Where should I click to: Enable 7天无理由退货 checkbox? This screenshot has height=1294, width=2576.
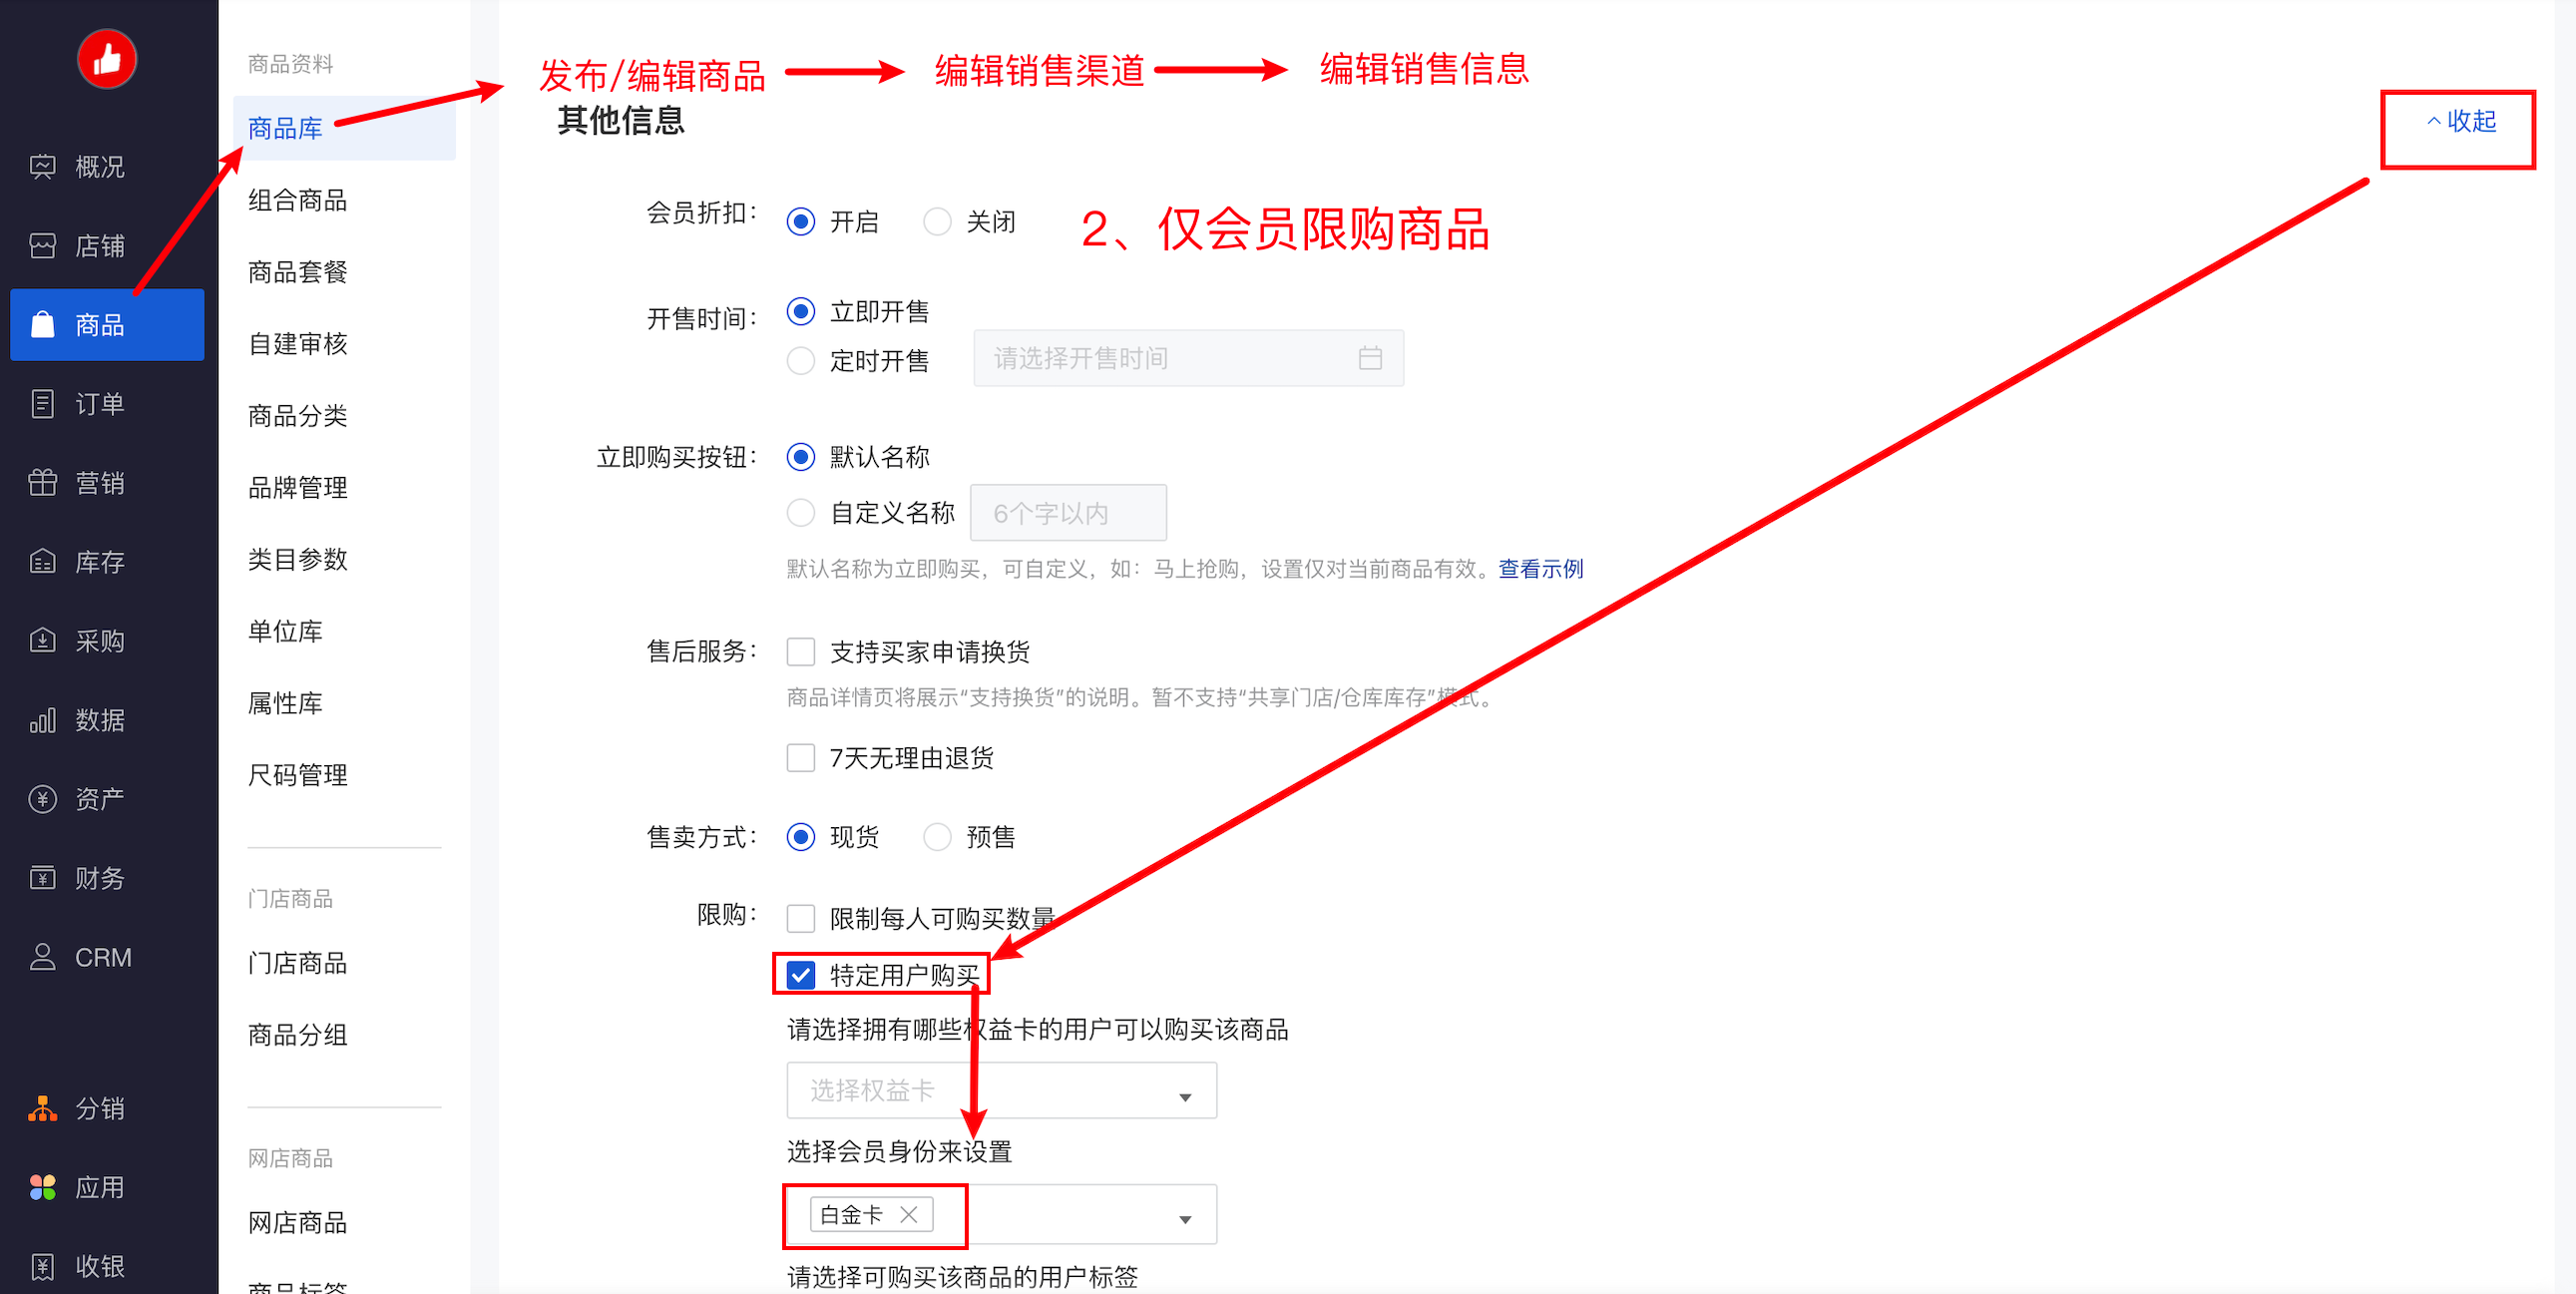[x=800, y=757]
